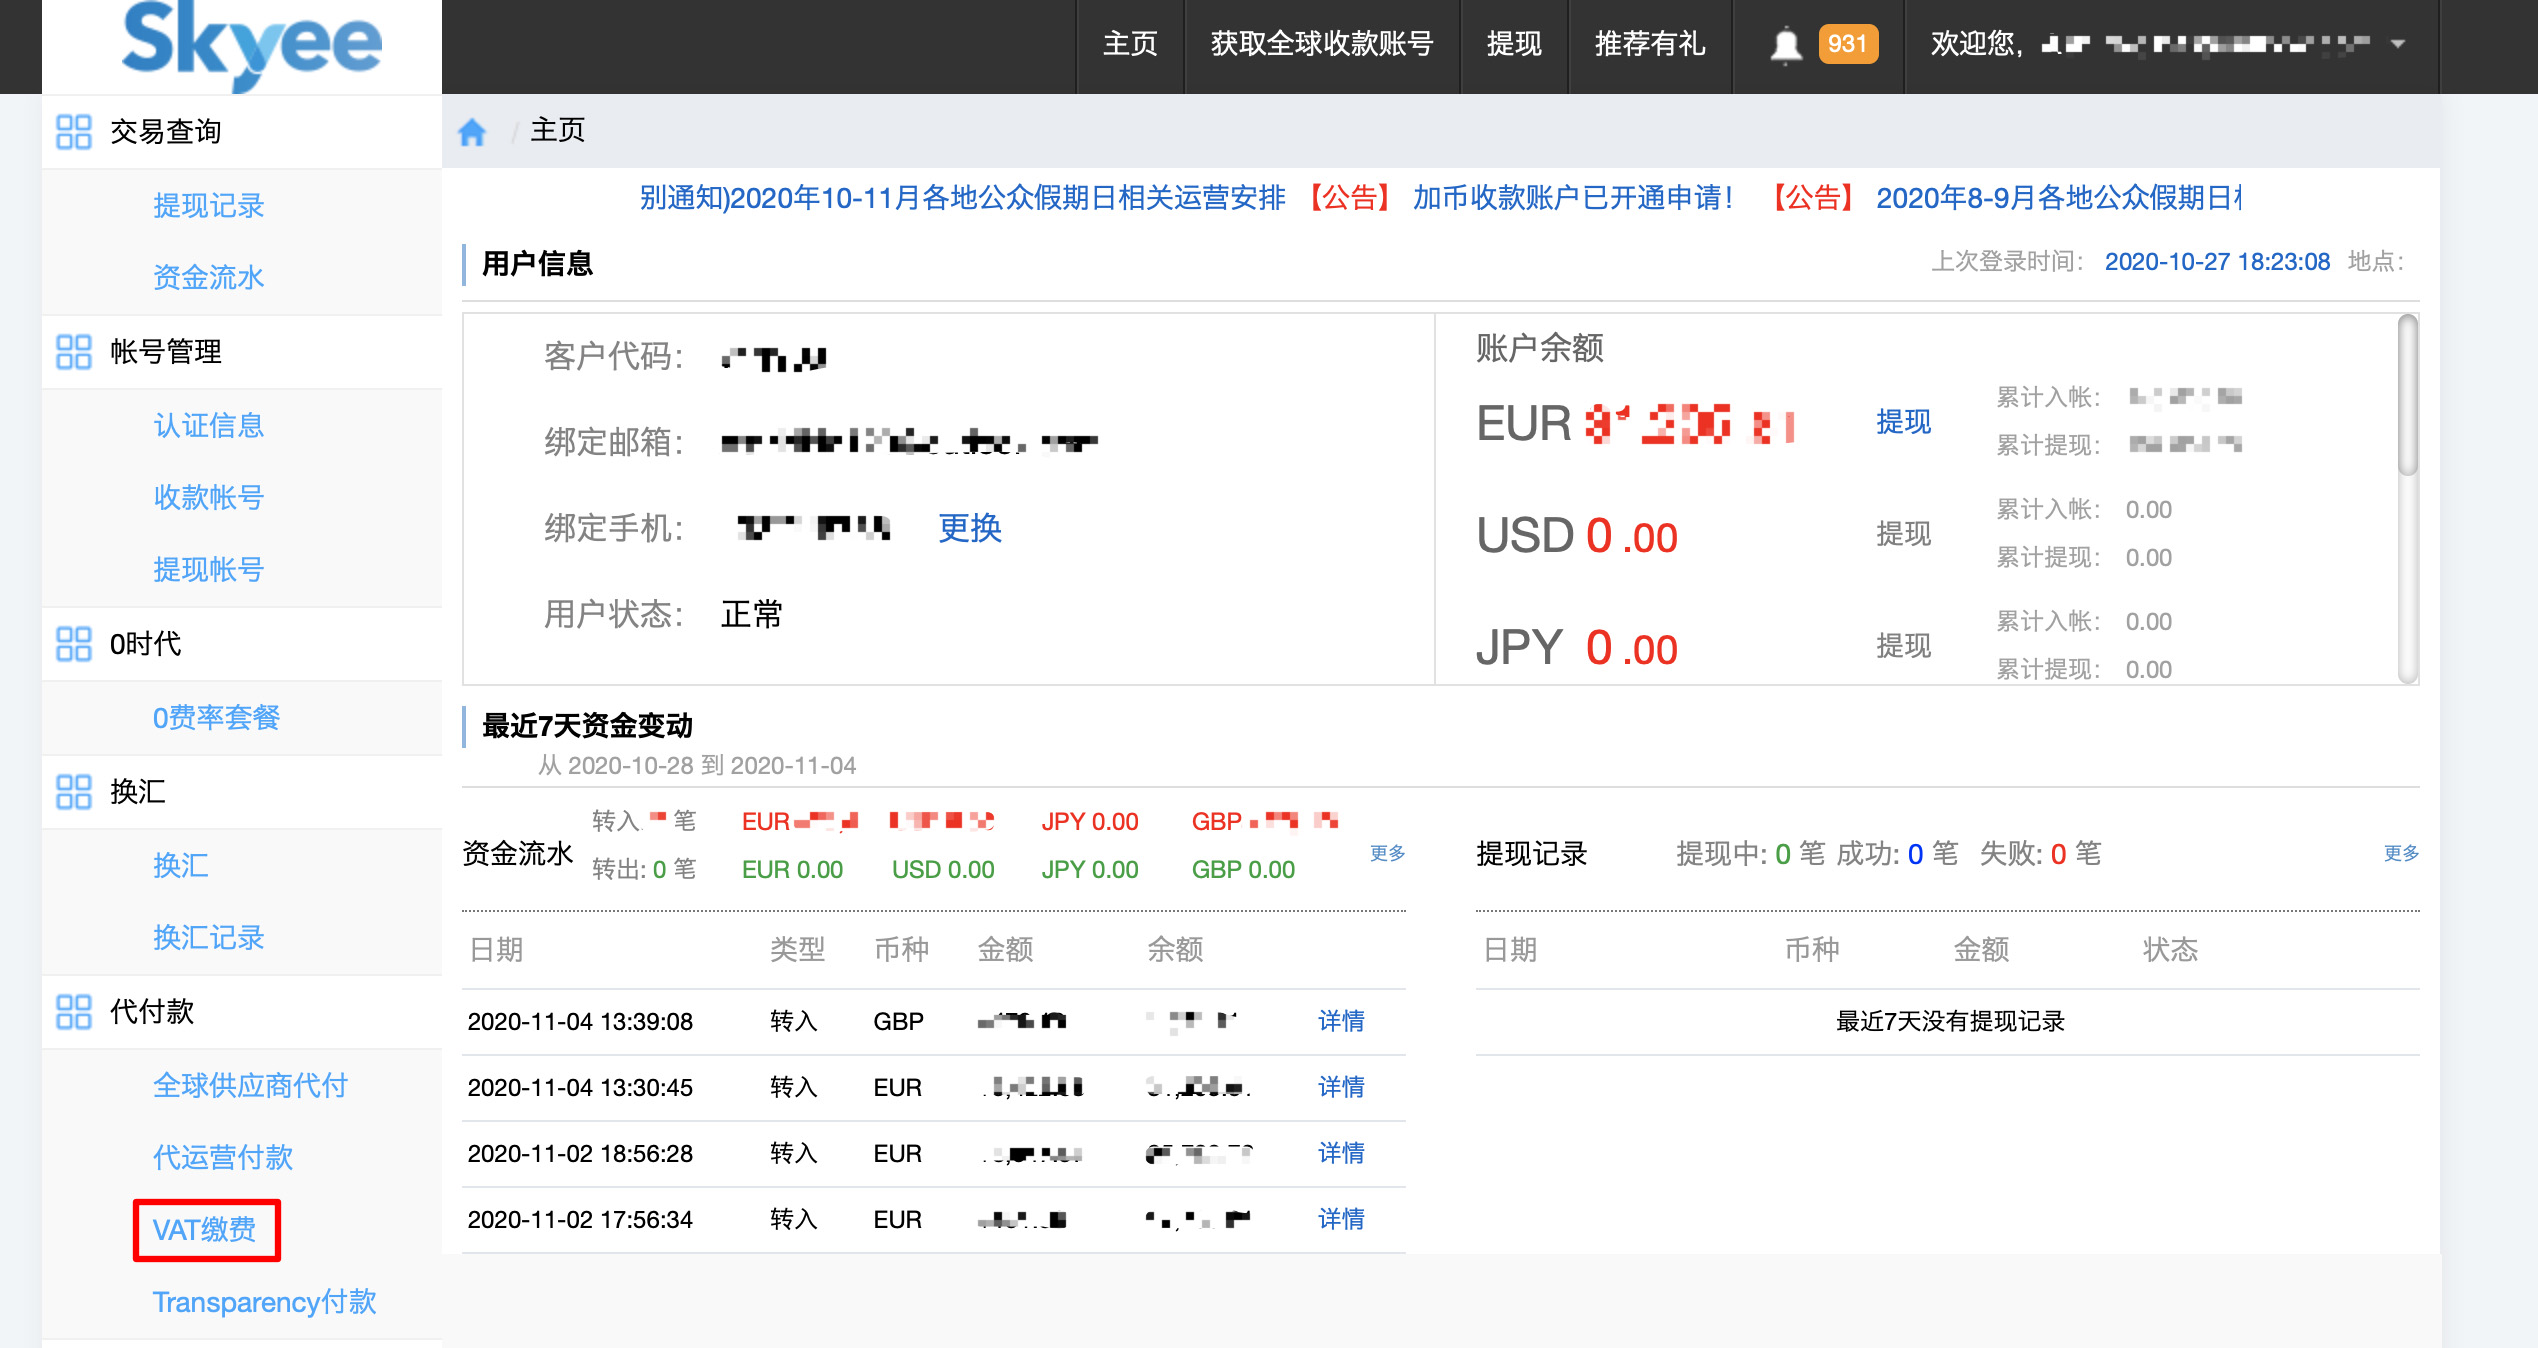Expand the welcome user dropdown arrow
Viewport: 2538px width, 1348px height.
click(x=2397, y=44)
